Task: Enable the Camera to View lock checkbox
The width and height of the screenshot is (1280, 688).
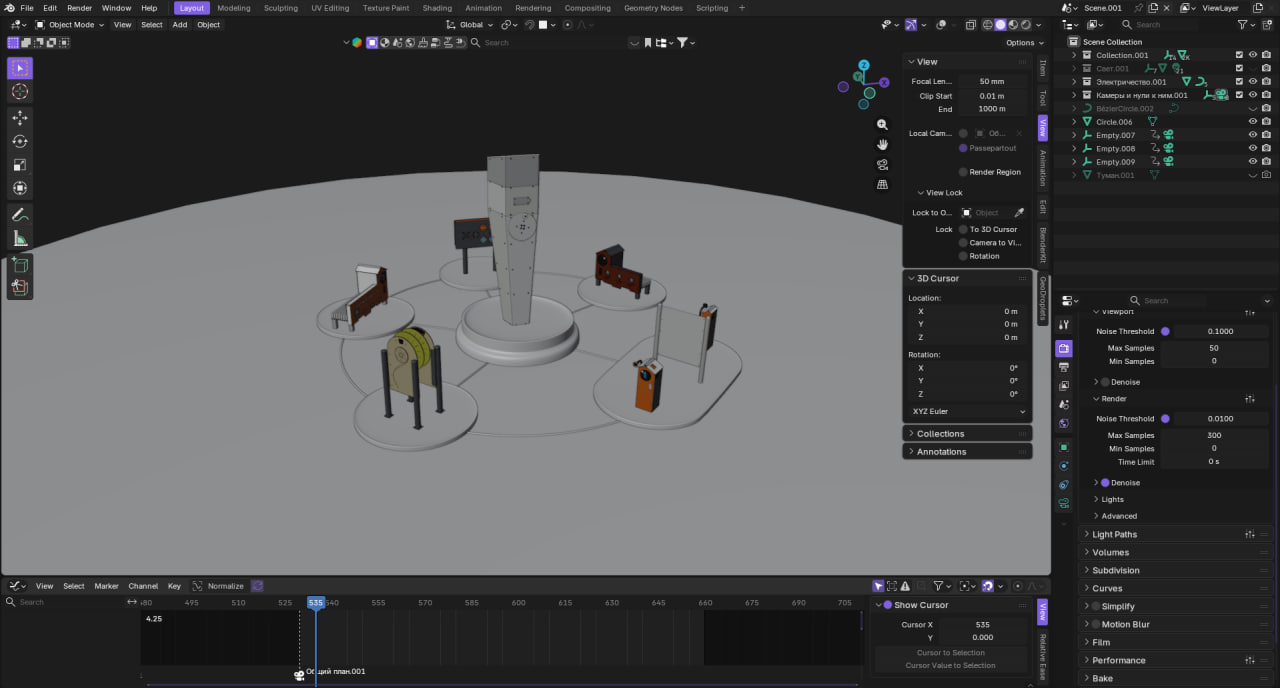Action: pyautogui.click(x=963, y=242)
